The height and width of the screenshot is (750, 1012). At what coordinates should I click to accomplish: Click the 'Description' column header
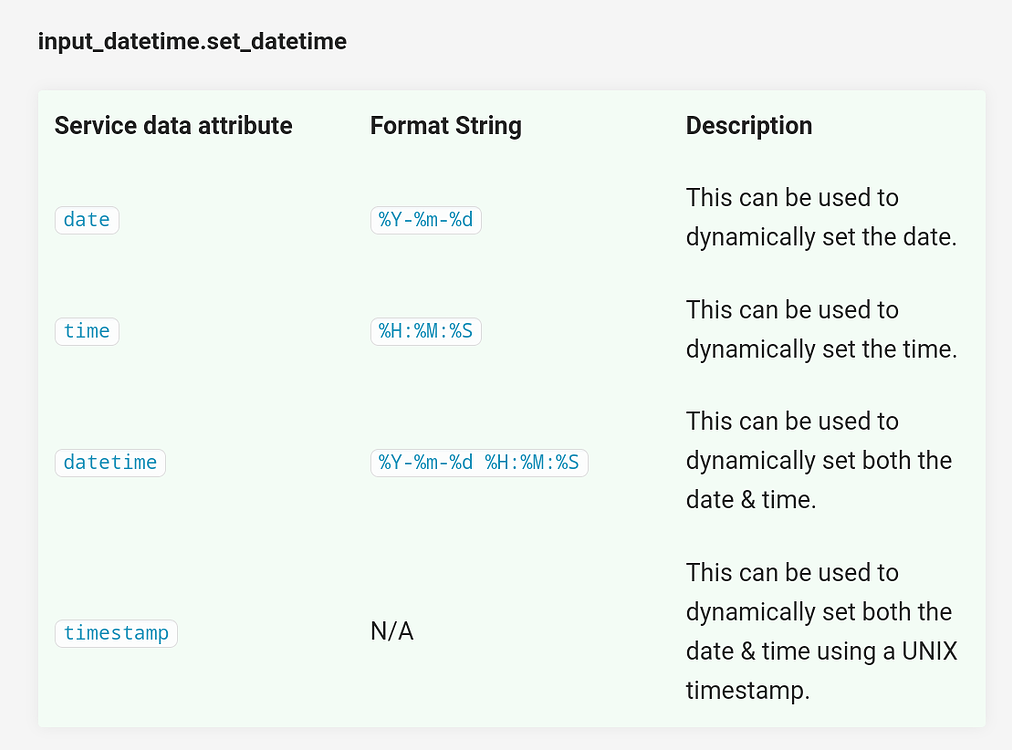(x=749, y=125)
